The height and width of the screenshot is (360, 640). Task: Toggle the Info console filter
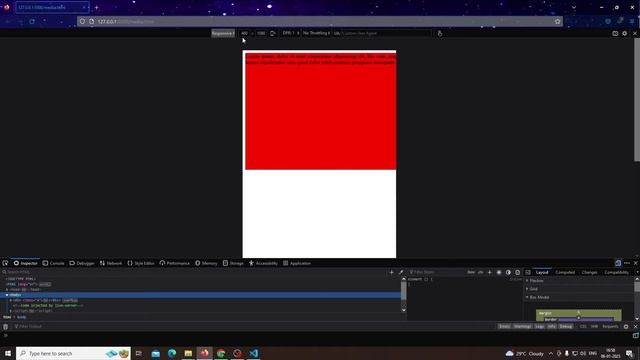[551, 327]
